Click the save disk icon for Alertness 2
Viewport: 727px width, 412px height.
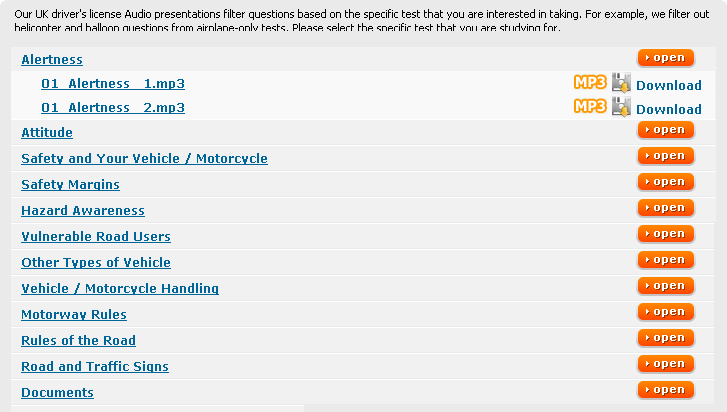621,108
